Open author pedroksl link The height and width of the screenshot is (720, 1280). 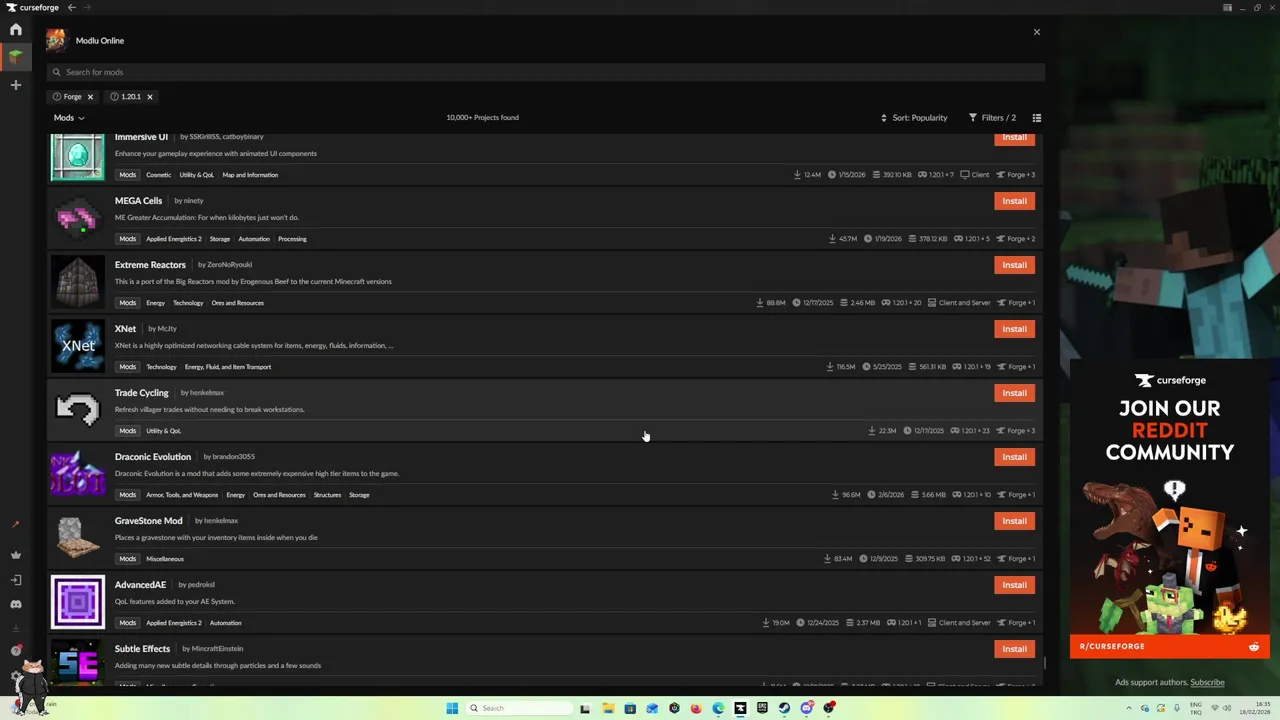pyautogui.click(x=201, y=585)
